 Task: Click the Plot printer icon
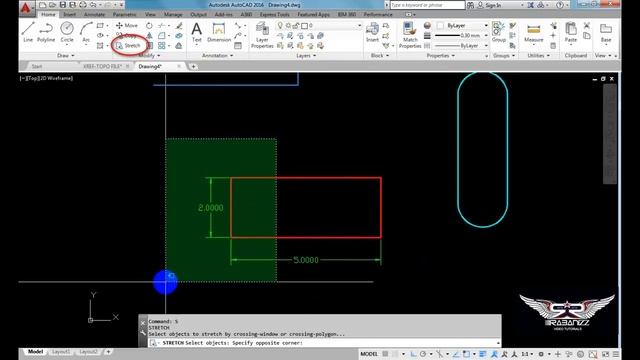(x=83, y=5)
